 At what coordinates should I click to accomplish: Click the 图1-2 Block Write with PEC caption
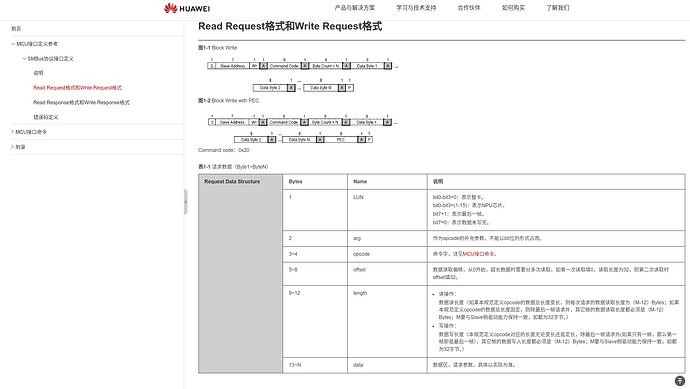[x=228, y=101]
